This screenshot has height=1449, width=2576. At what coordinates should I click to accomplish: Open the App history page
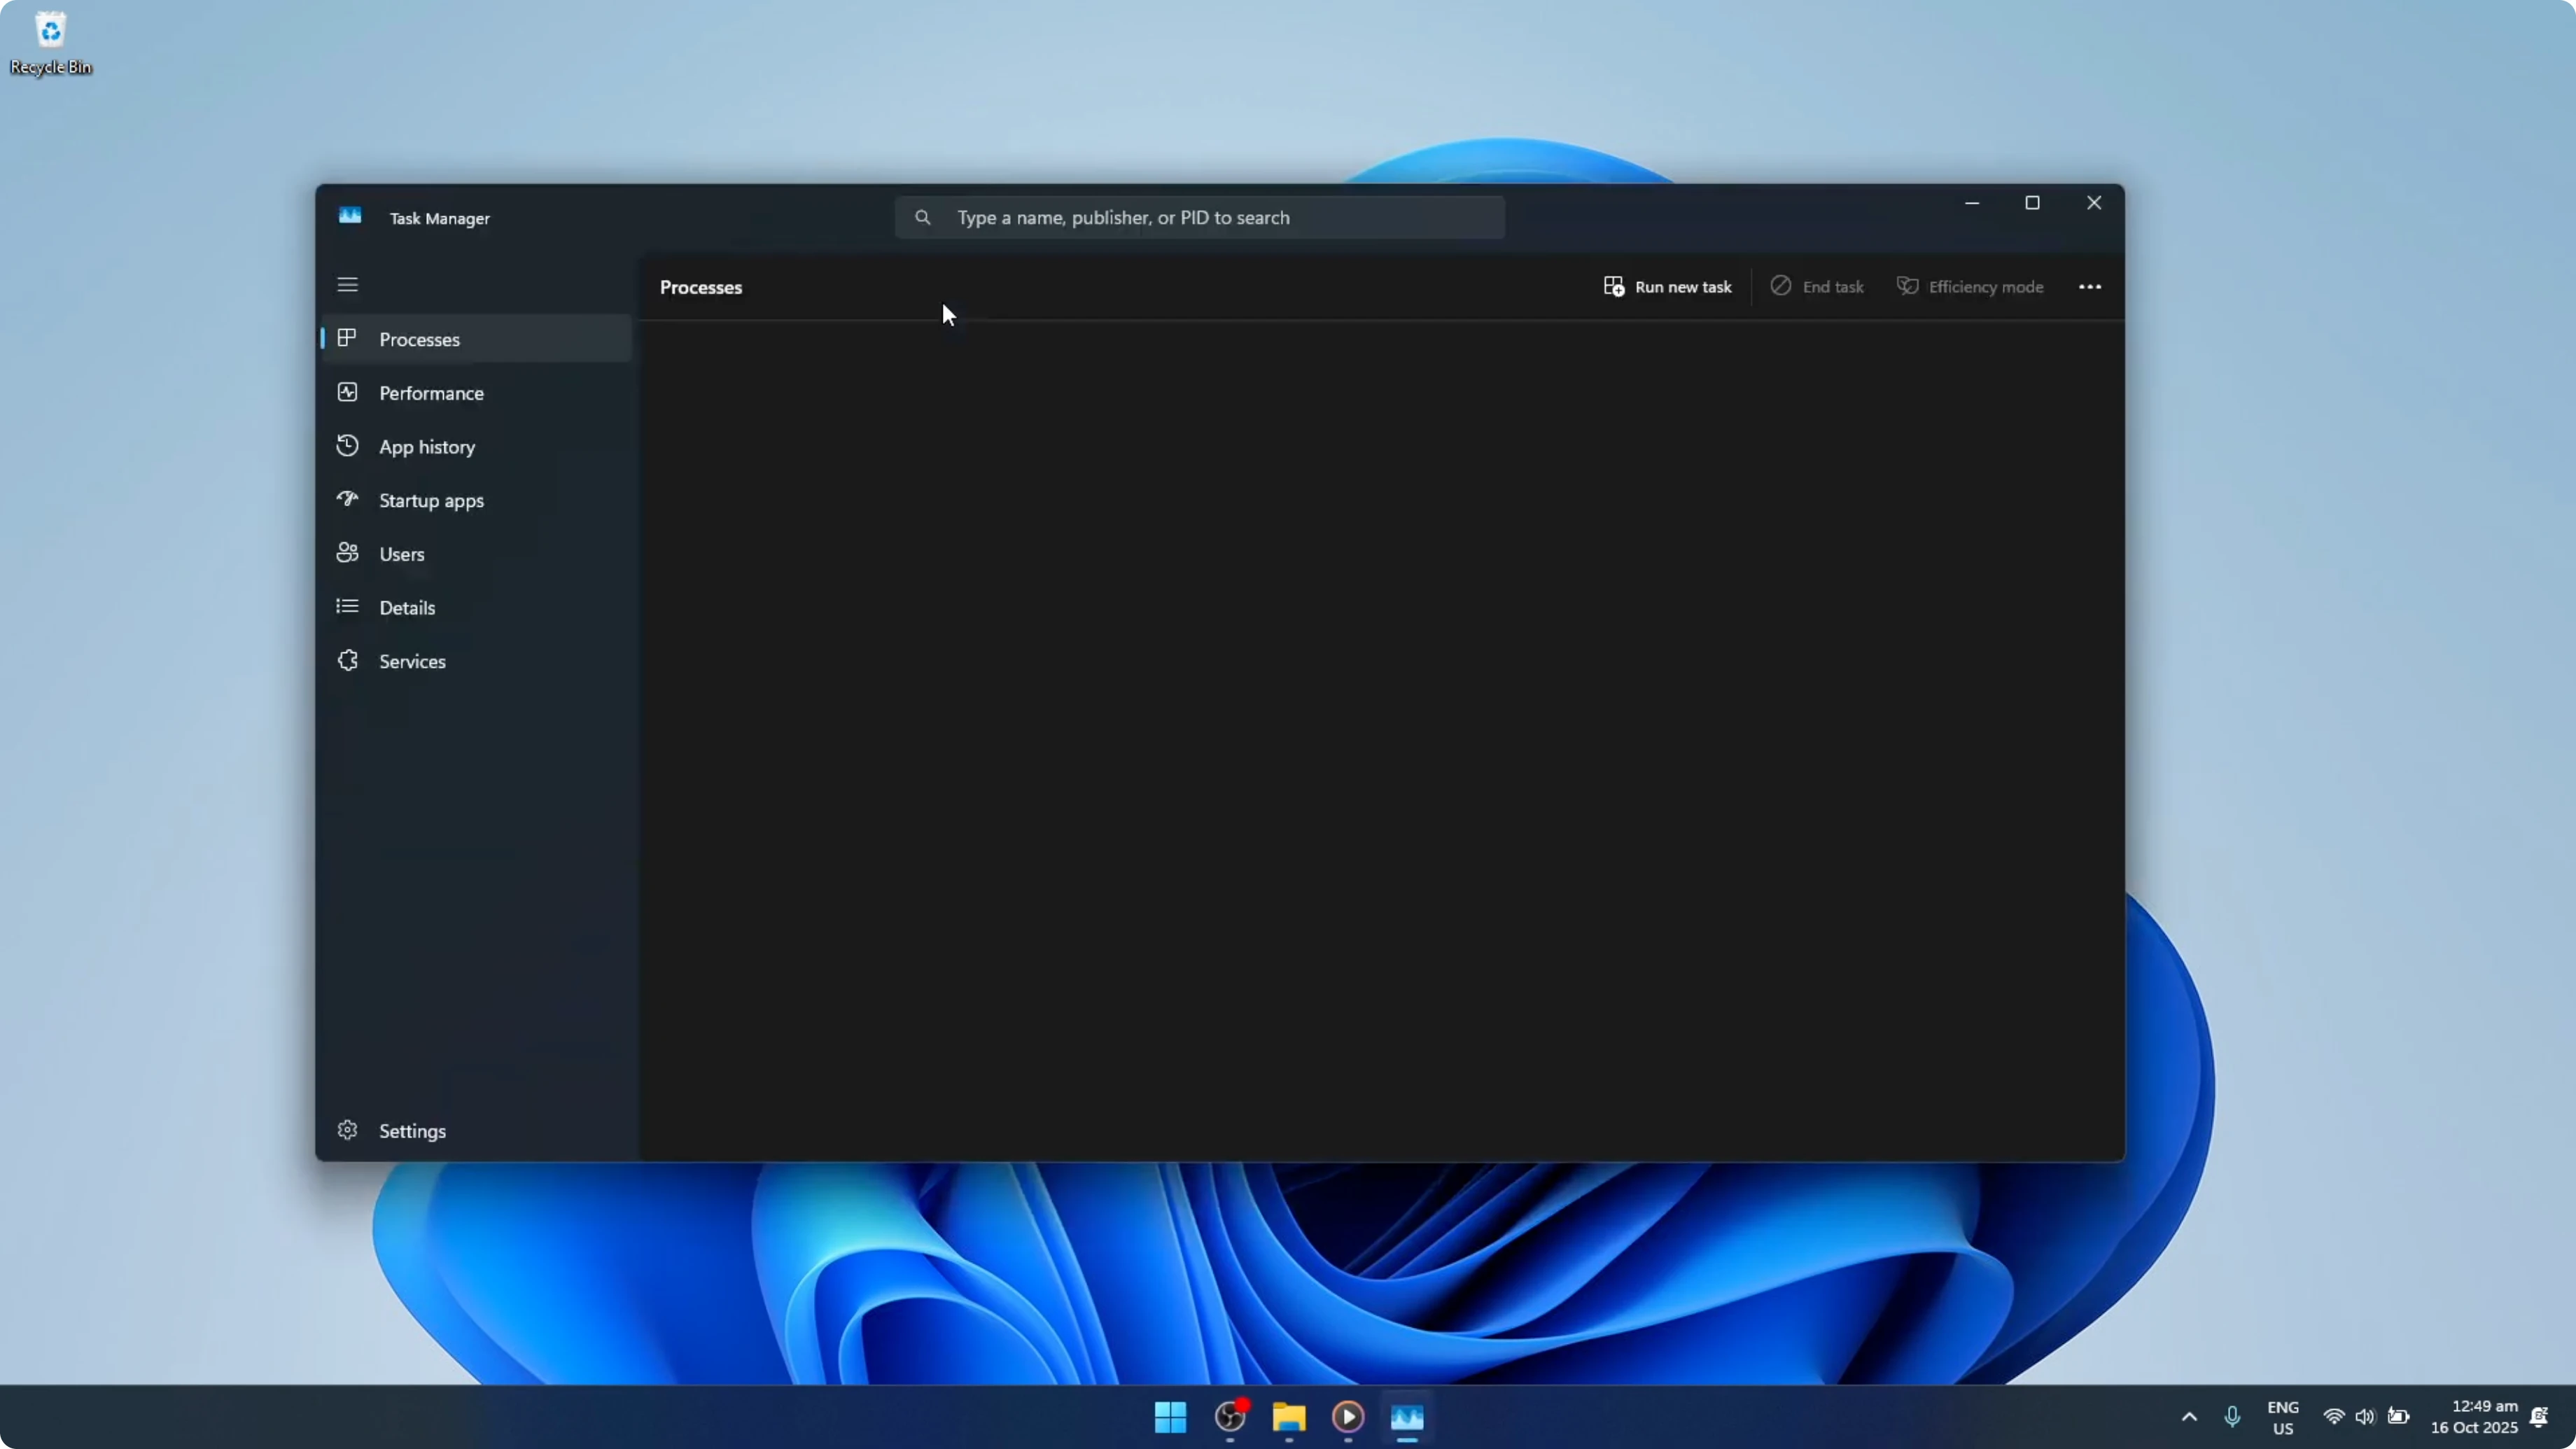[x=476, y=447]
